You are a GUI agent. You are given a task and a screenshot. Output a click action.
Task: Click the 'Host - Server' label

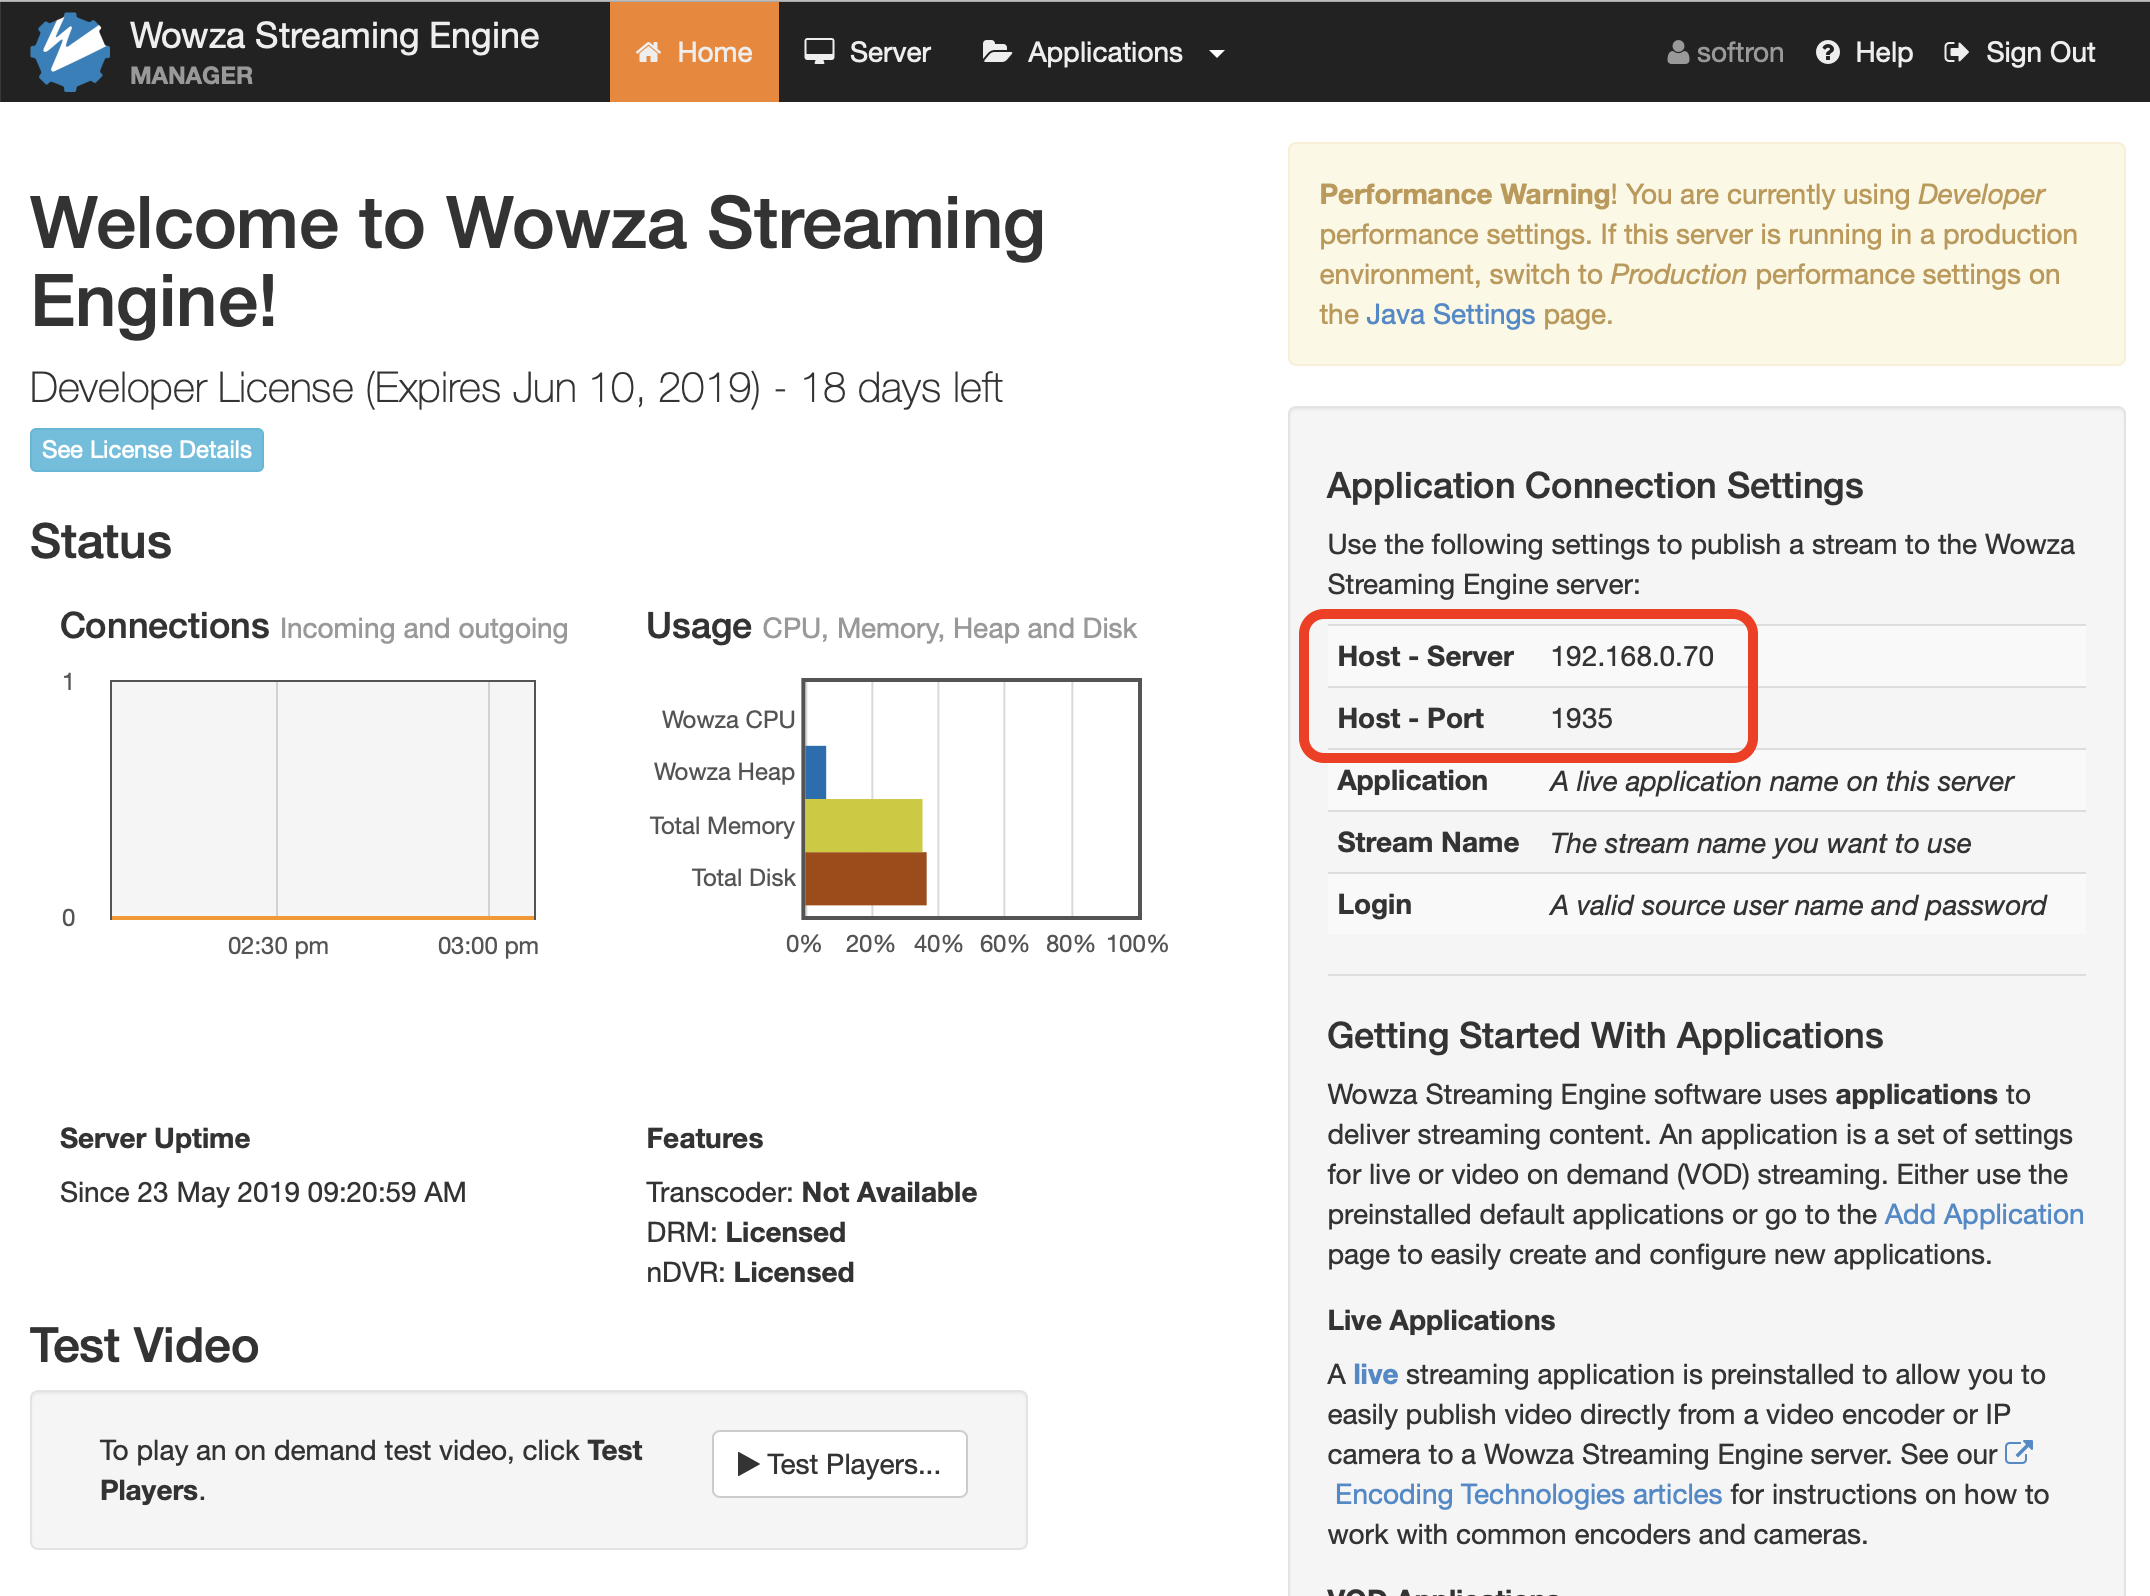1426,656
